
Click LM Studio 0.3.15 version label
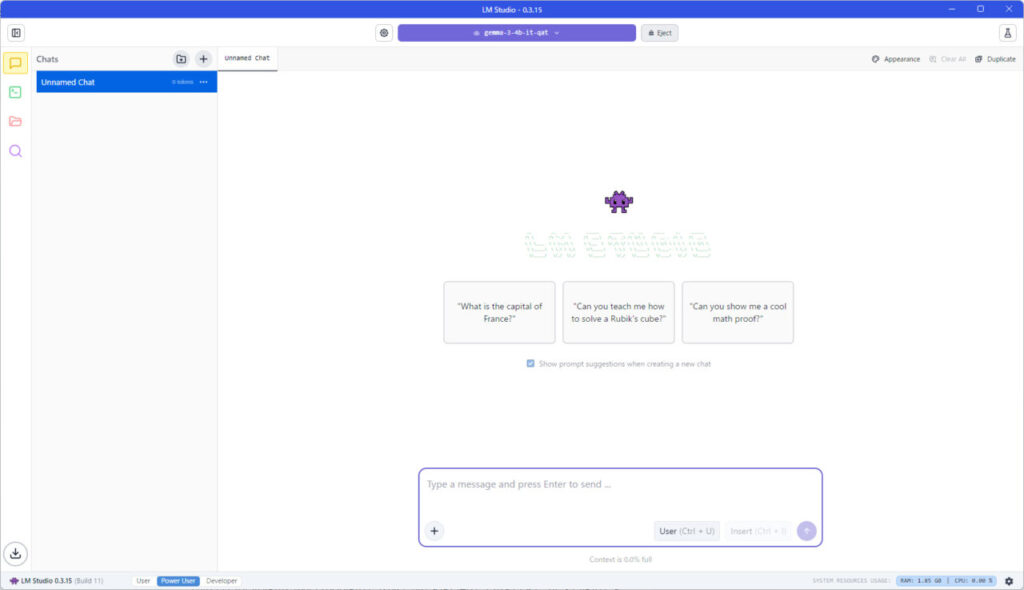coord(56,581)
